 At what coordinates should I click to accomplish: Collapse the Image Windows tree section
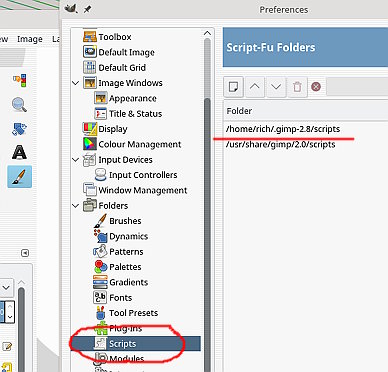click(76, 83)
